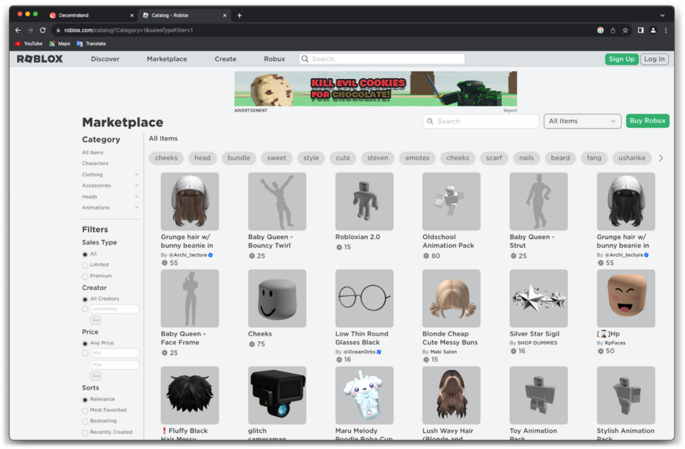Click the Min price field
Screen dimensions: 685x449
(x=114, y=353)
